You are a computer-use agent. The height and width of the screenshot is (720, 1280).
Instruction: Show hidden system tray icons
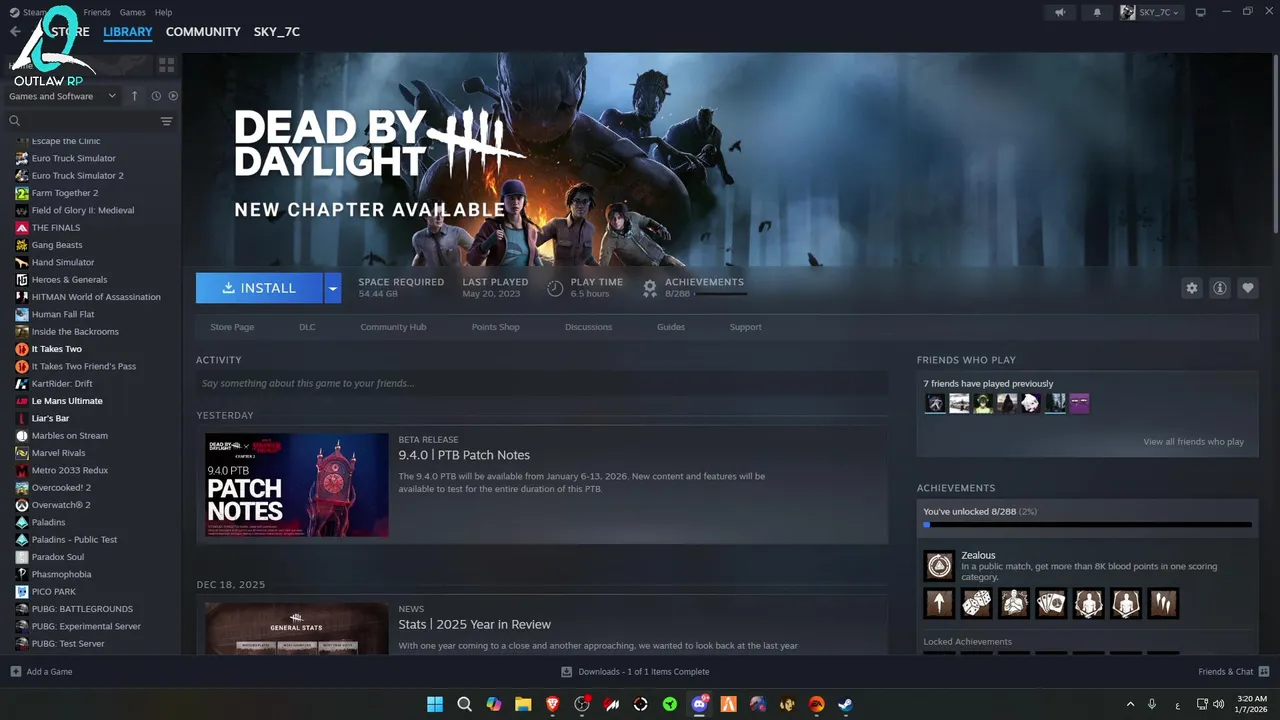point(1130,704)
